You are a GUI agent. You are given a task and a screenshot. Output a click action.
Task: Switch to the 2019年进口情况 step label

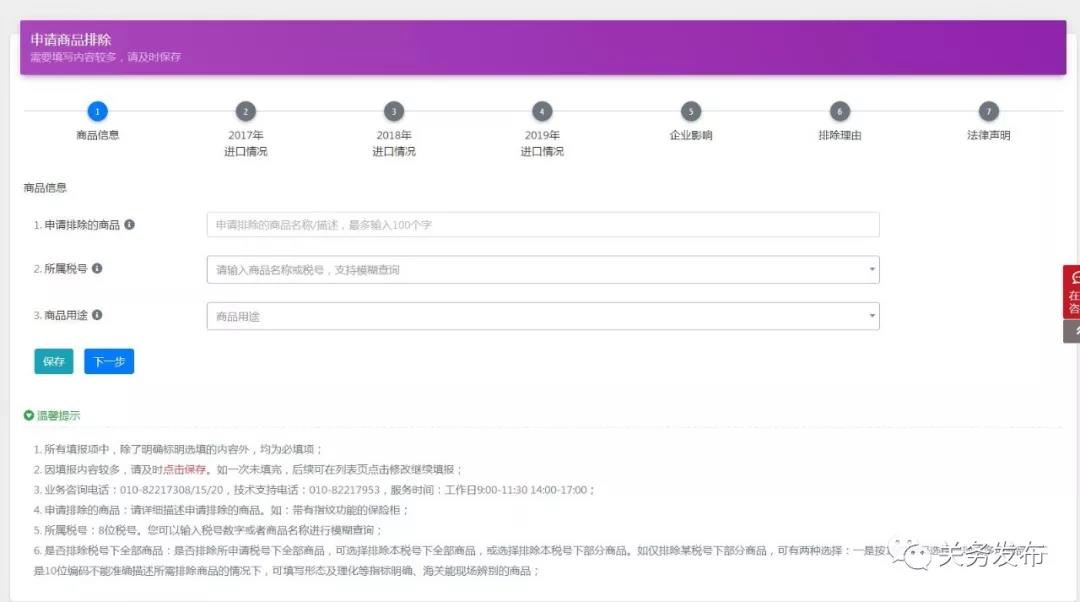pos(542,143)
